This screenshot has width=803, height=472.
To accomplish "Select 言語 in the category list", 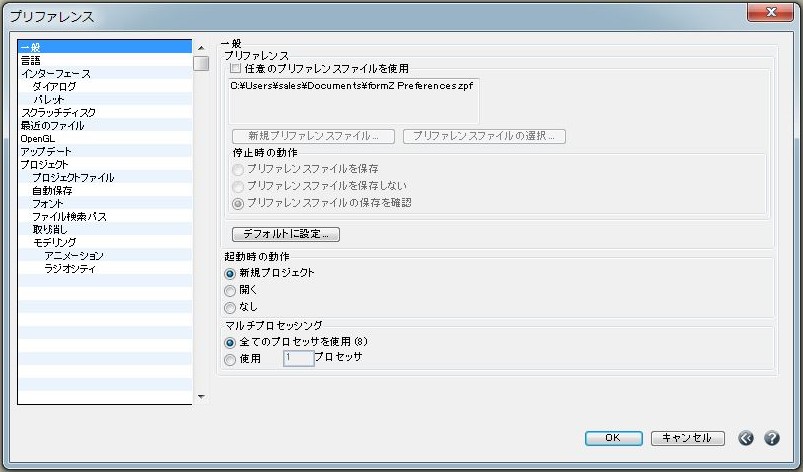I will pyautogui.click(x=105, y=60).
